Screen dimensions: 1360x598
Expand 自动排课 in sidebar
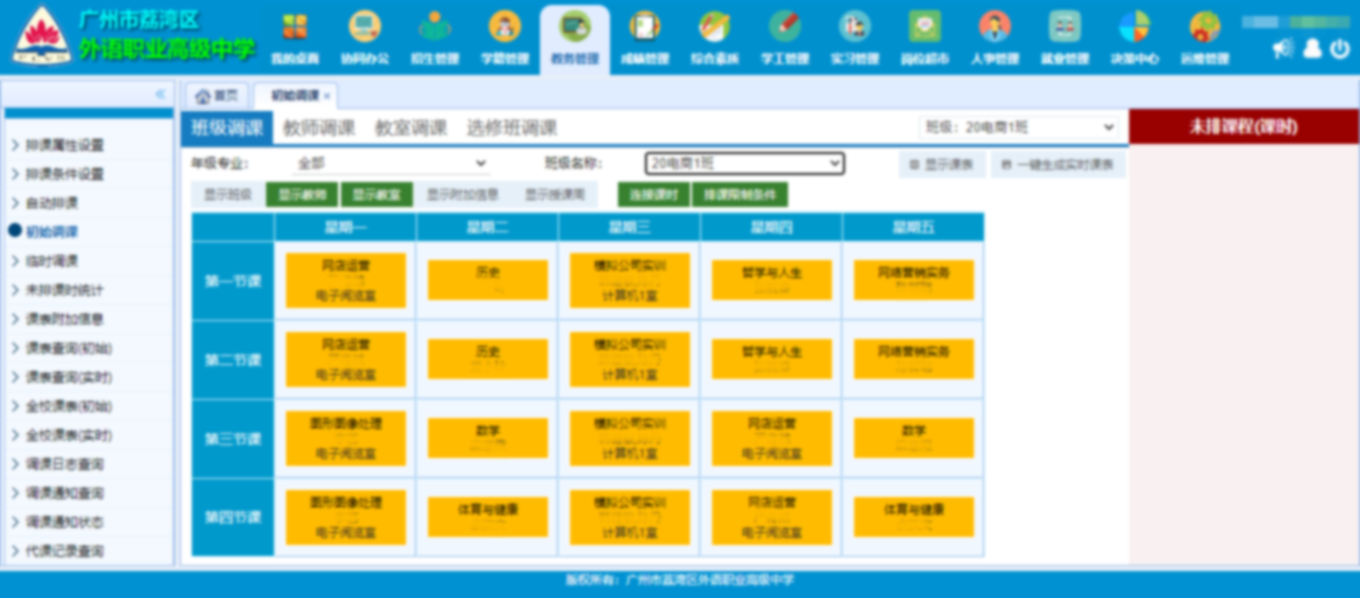coord(52,203)
